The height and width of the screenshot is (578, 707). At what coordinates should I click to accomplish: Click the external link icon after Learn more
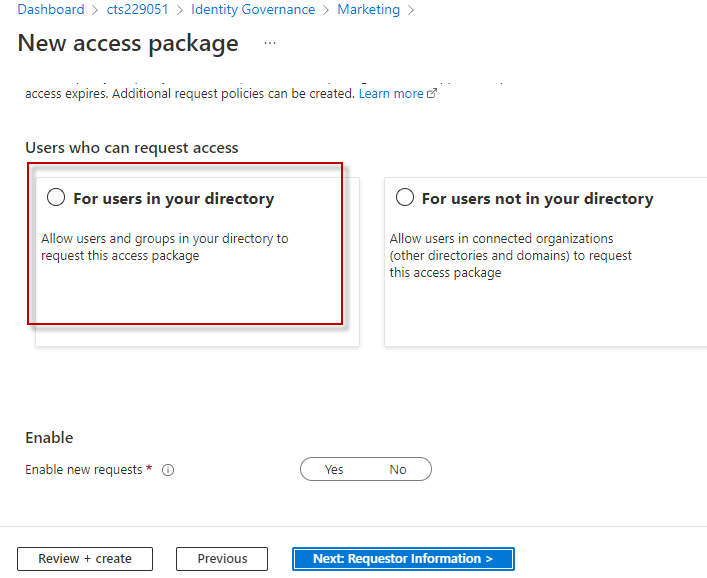(432, 94)
